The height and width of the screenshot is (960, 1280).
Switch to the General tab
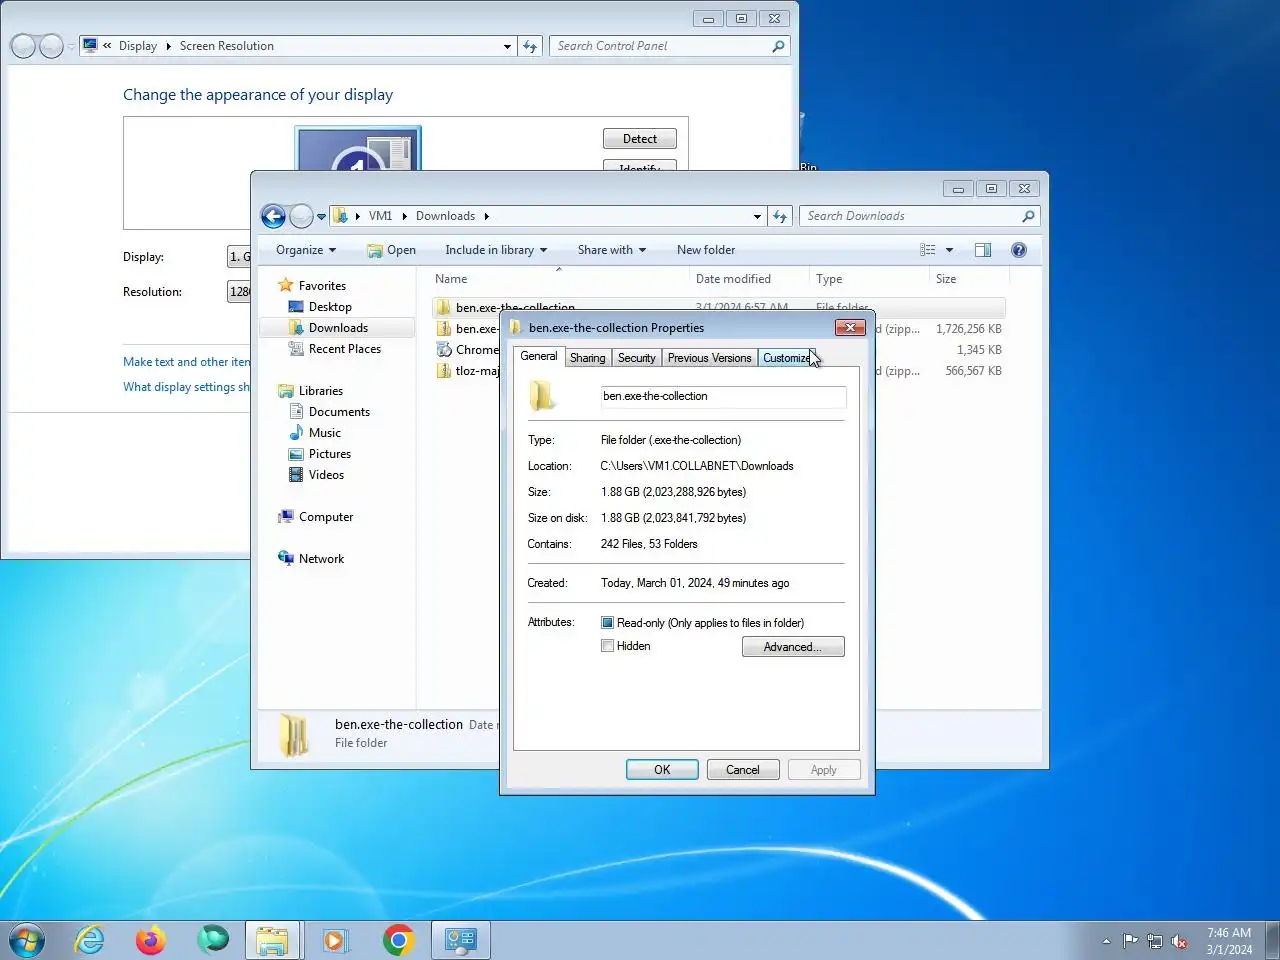[x=539, y=356]
